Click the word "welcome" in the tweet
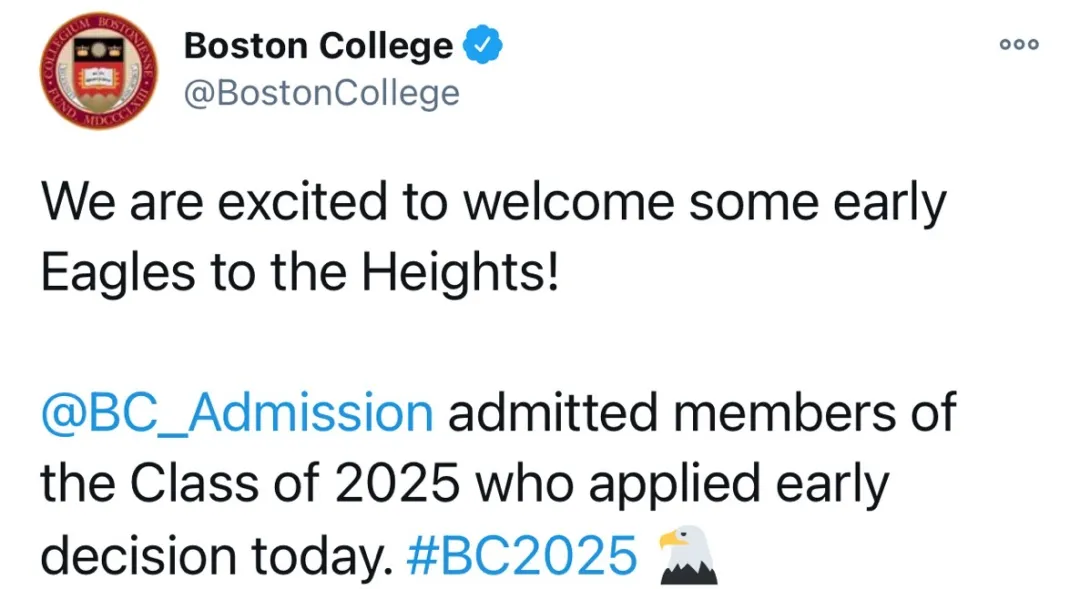 568,203
